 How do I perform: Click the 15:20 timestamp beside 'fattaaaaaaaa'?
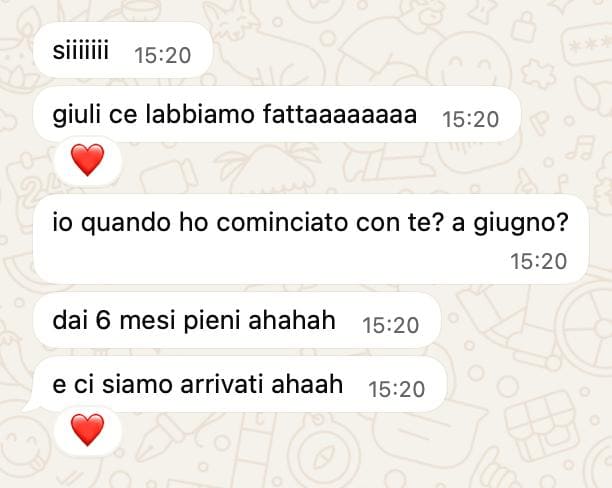470,119
